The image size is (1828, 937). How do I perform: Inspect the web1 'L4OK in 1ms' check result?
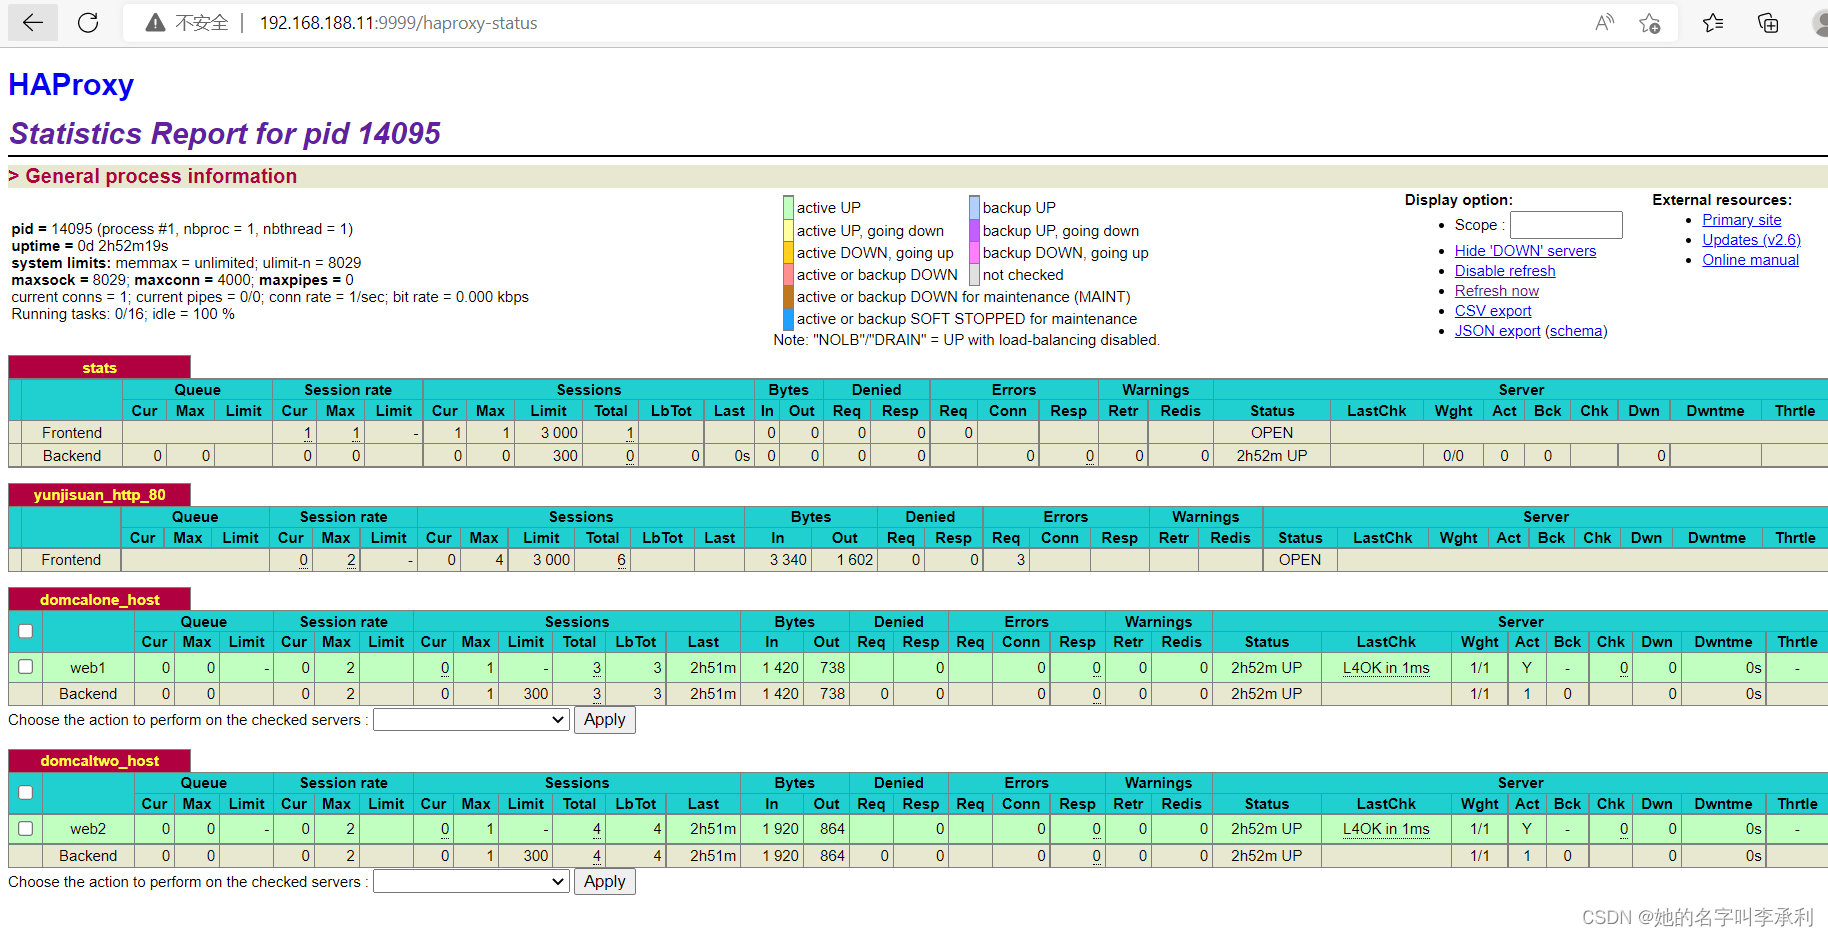(x=1386, y=667)
